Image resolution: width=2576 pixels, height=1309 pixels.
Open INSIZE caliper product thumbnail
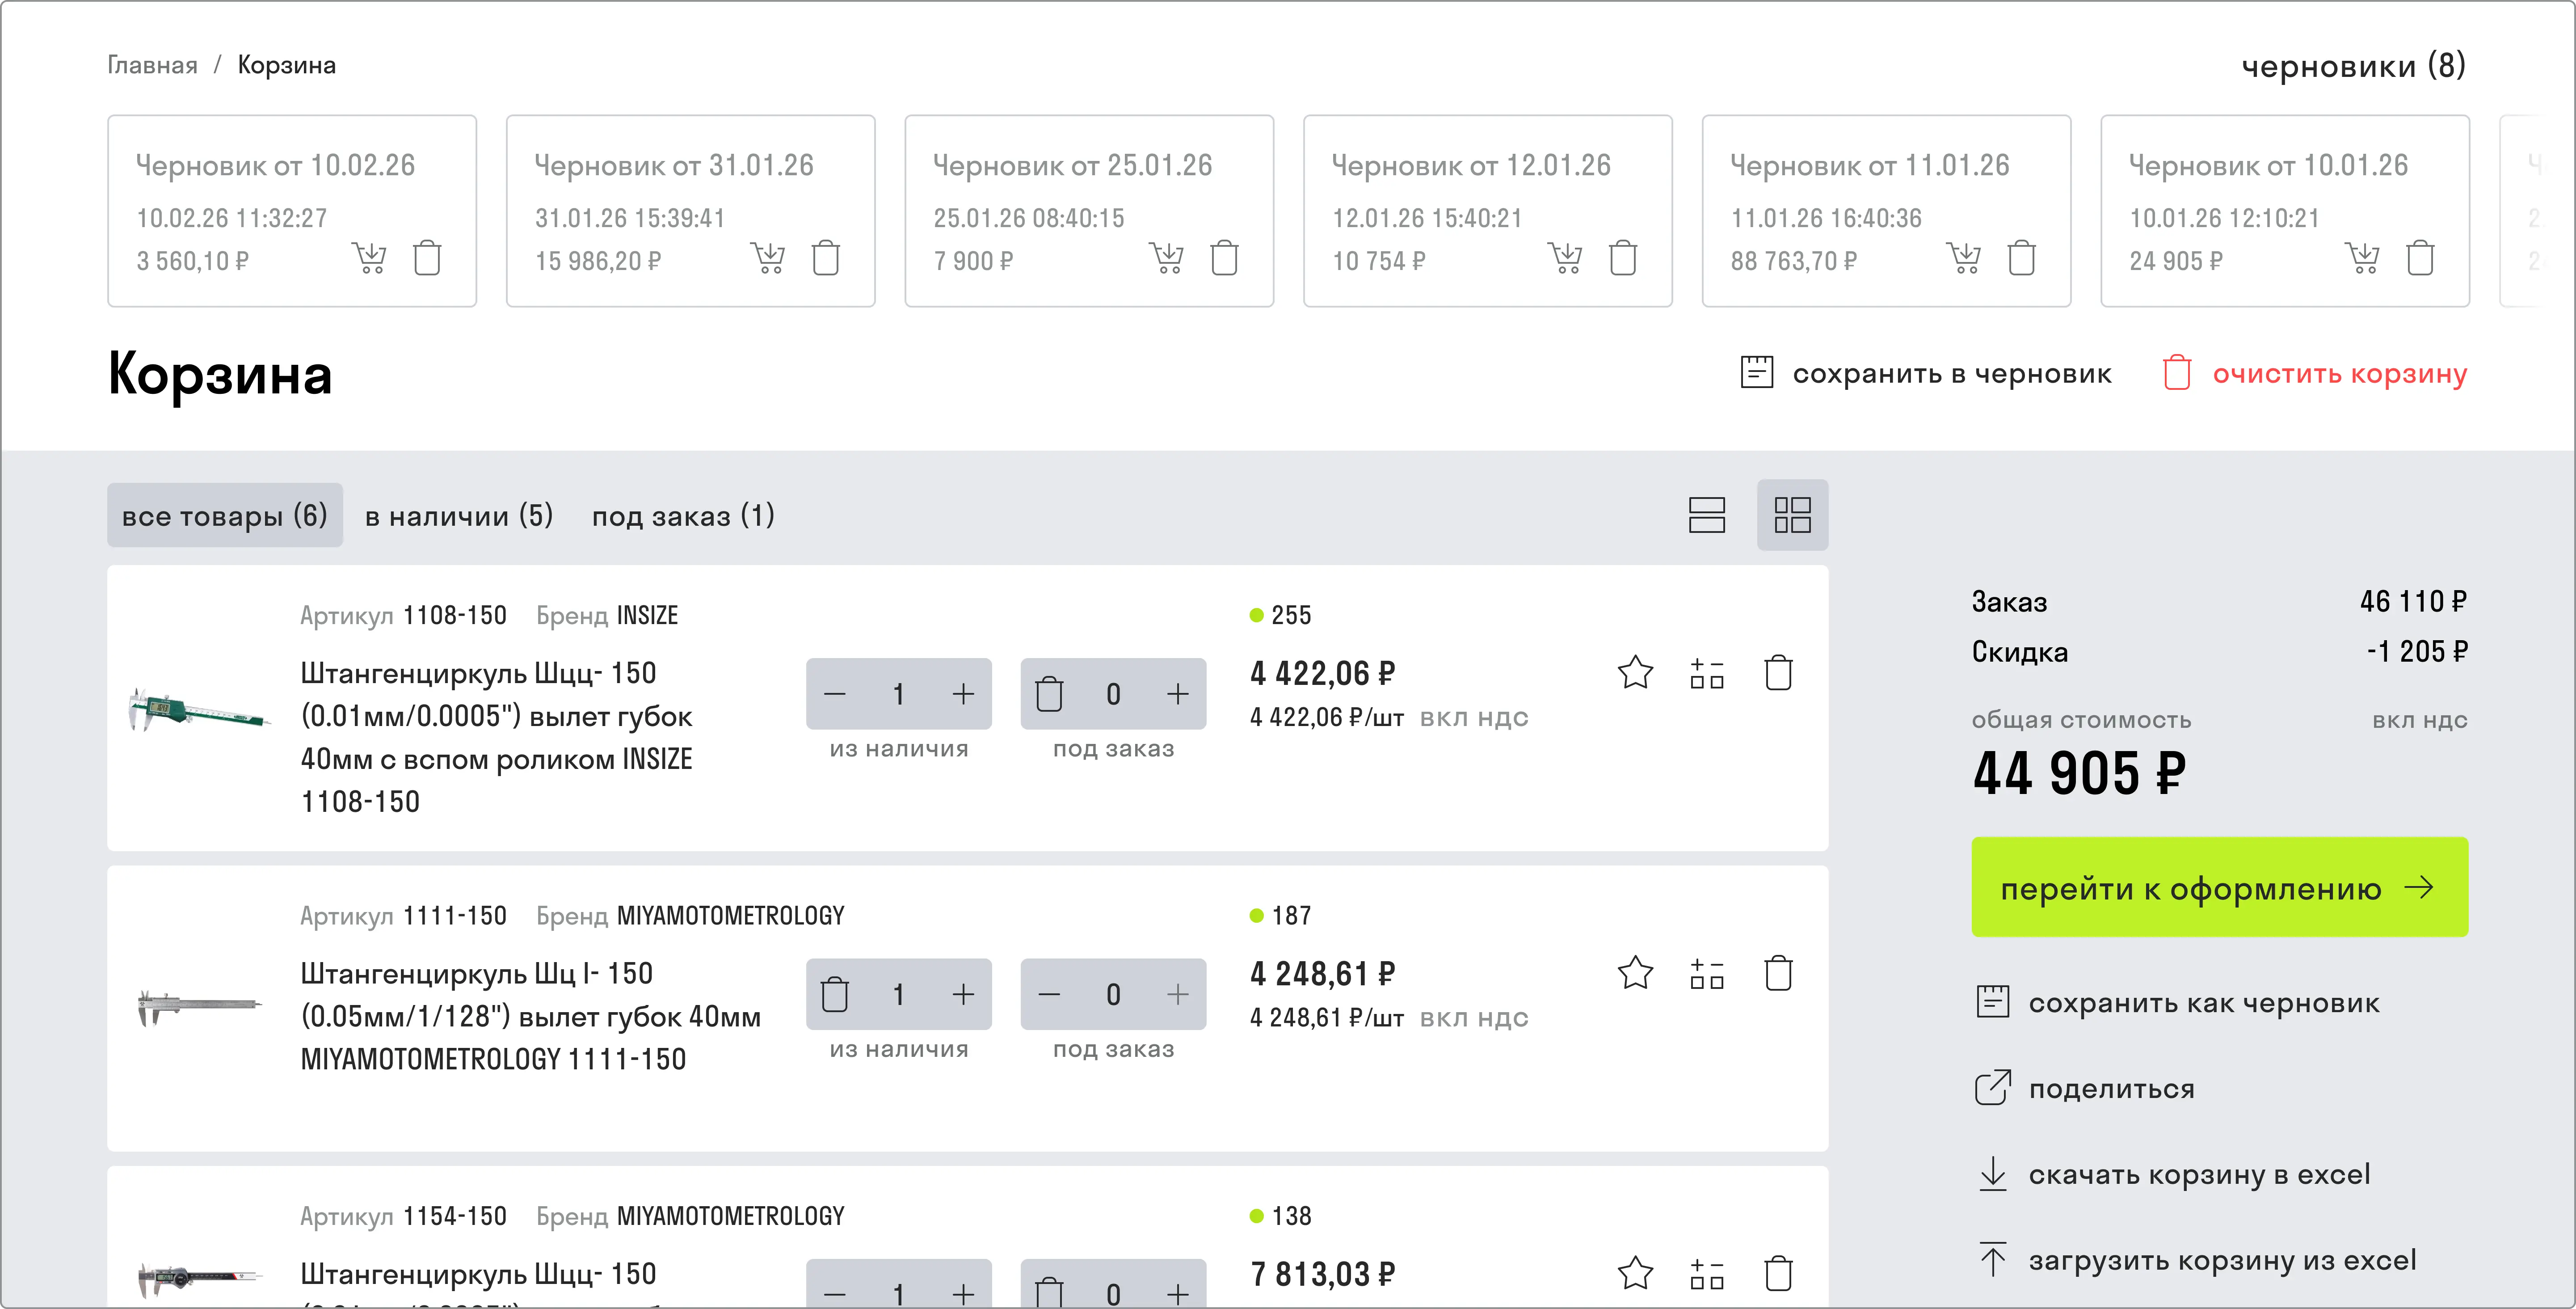pyautogui.click(x=199, y=709)
